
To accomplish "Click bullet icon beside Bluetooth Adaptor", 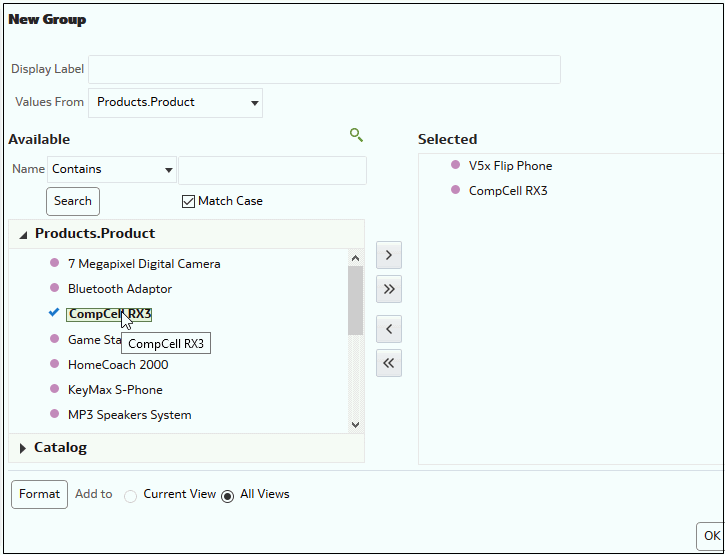I will [x=55, y=288].
